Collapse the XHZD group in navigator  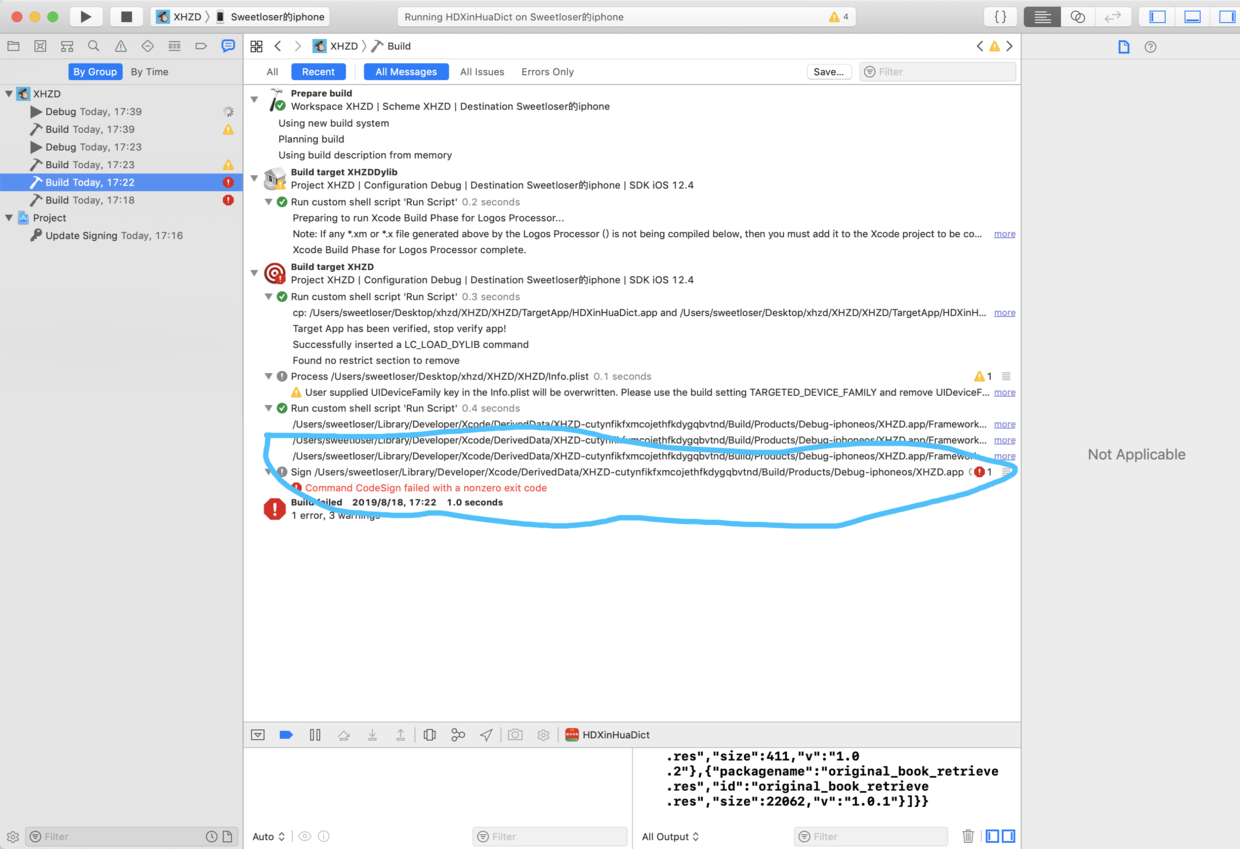coord(9,94)
